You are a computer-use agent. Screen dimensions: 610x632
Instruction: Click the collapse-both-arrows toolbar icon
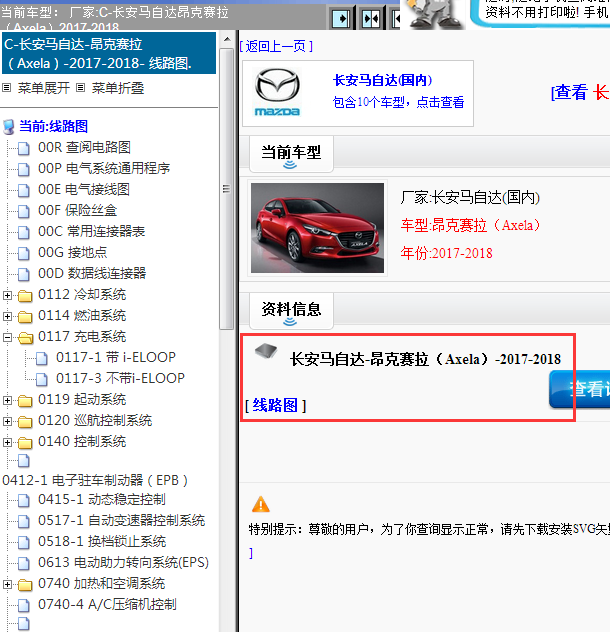coord(371,19)
